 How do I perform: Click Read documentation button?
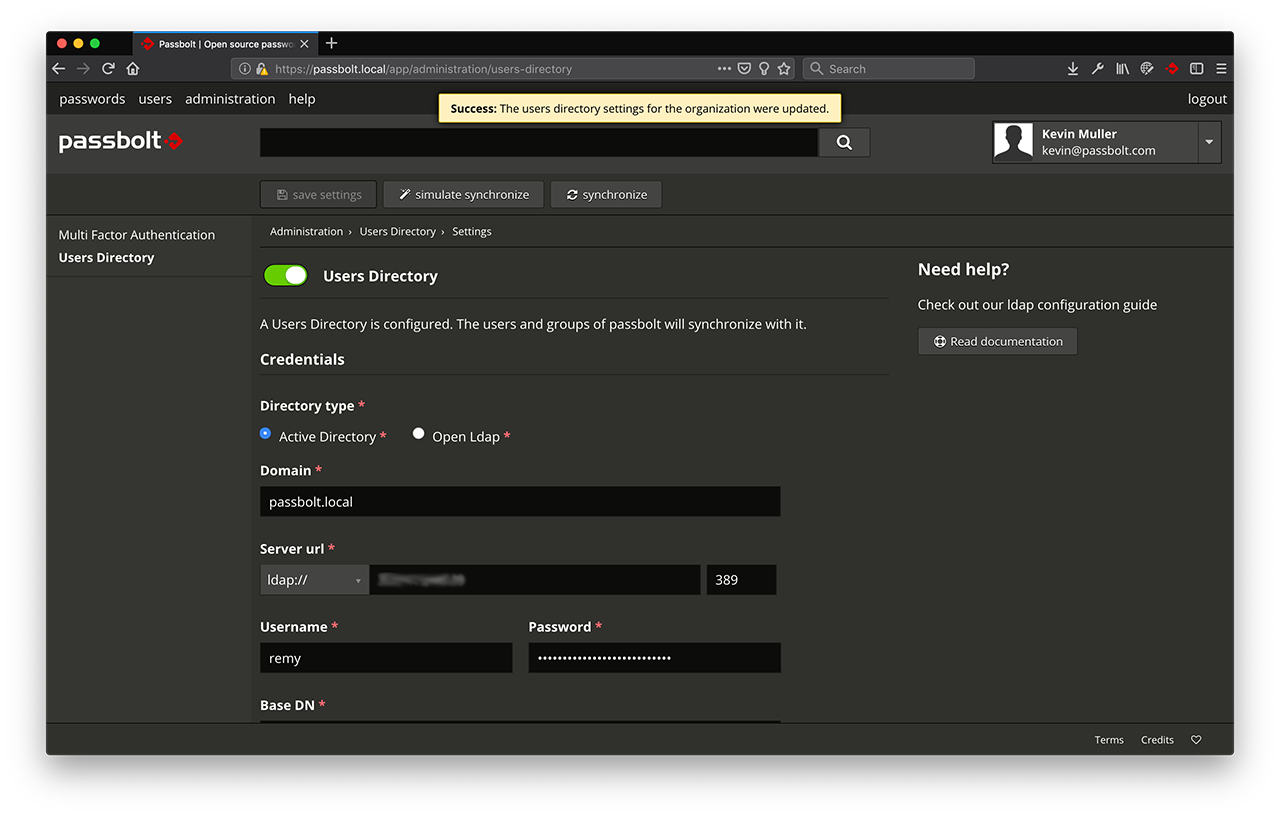click(997, 341)
